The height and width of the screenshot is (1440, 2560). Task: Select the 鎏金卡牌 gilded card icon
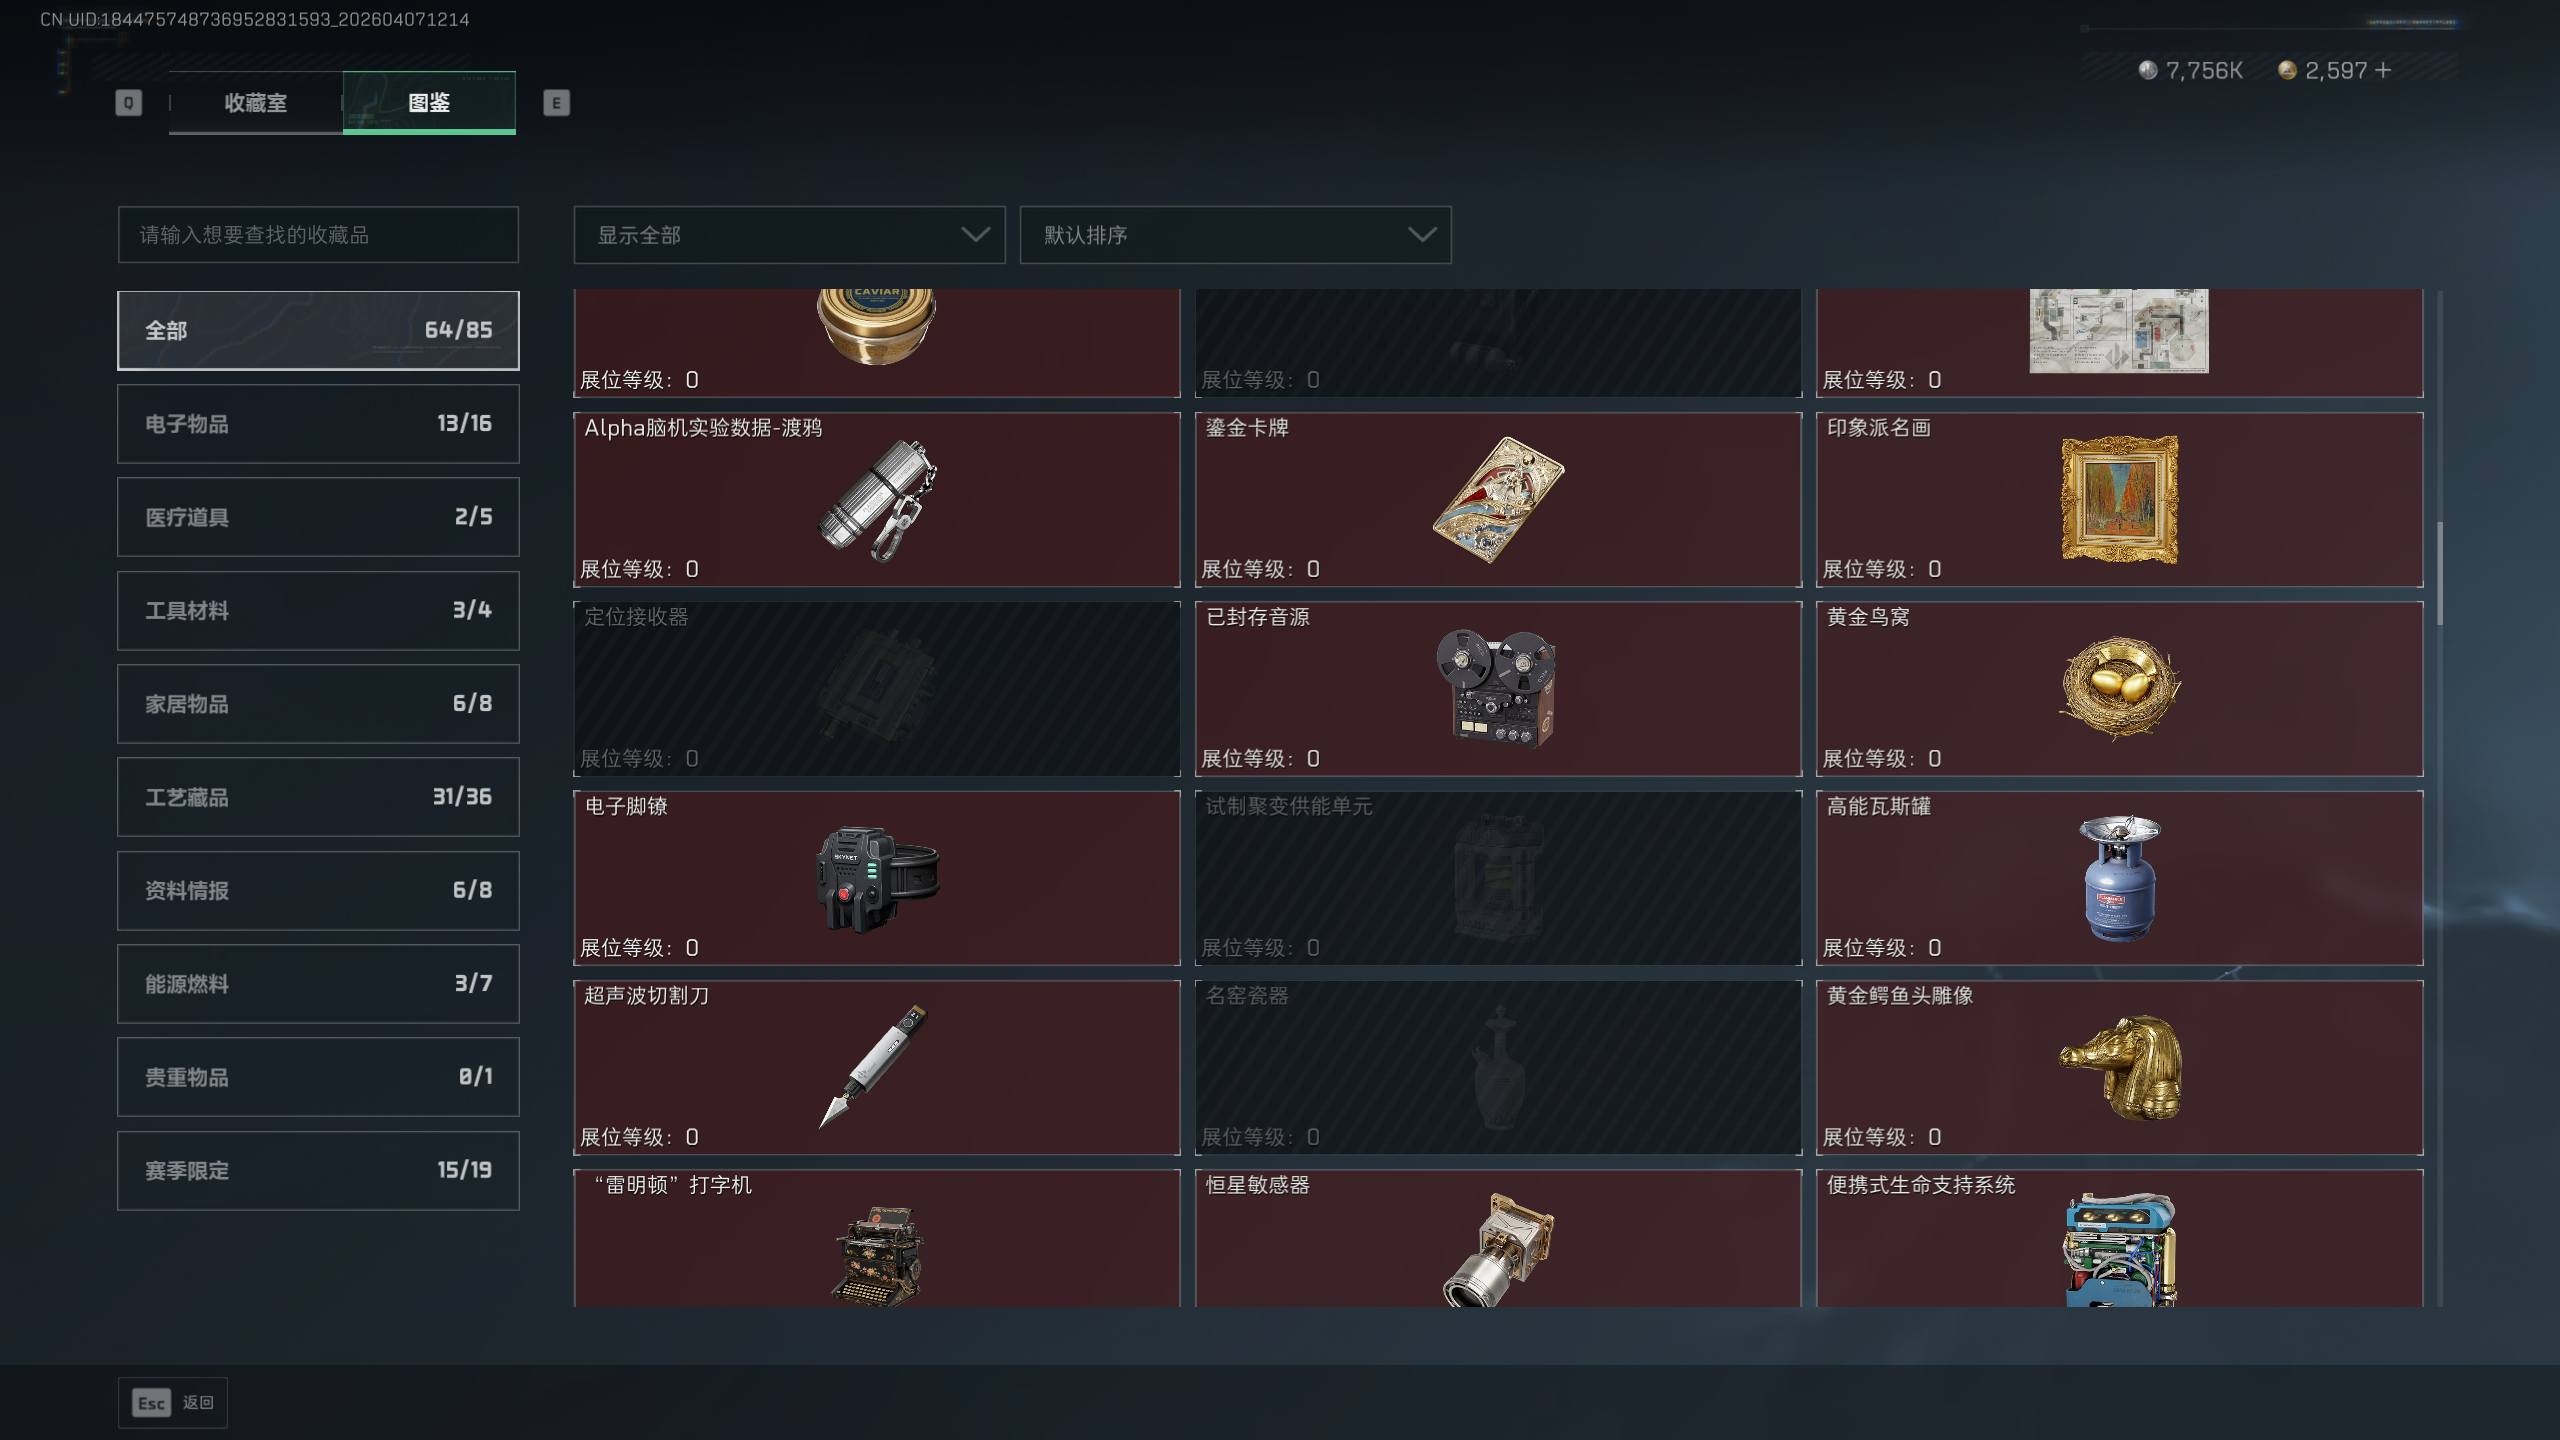point(1498,499)
